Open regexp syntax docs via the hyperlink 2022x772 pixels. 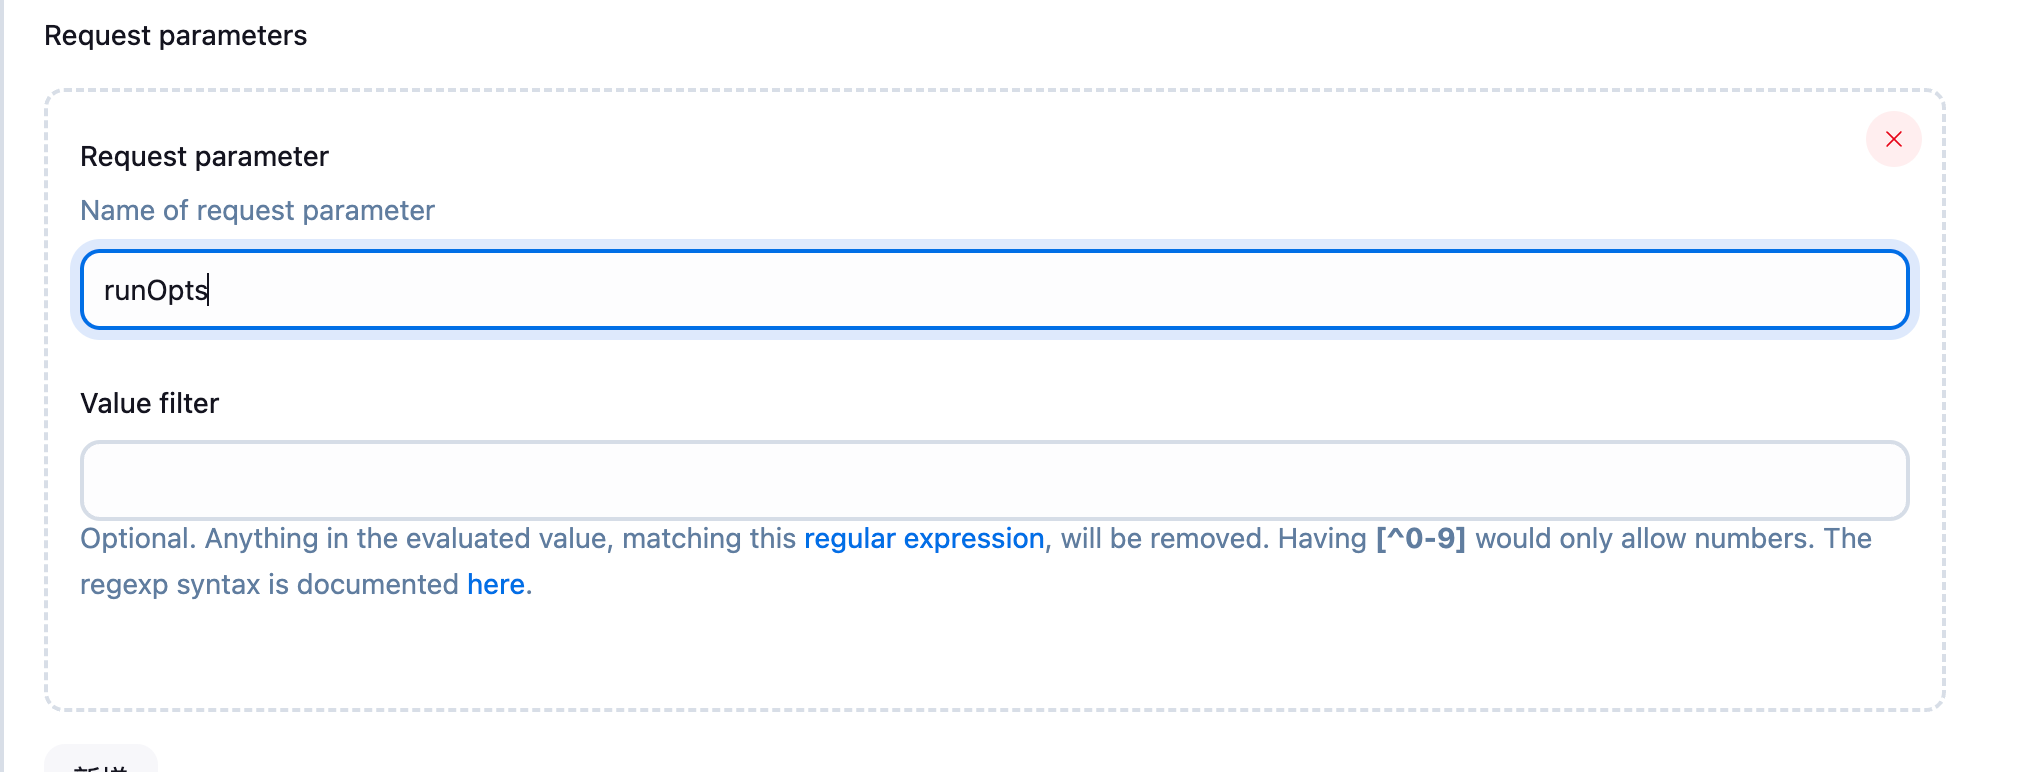(x=495, y=584)
